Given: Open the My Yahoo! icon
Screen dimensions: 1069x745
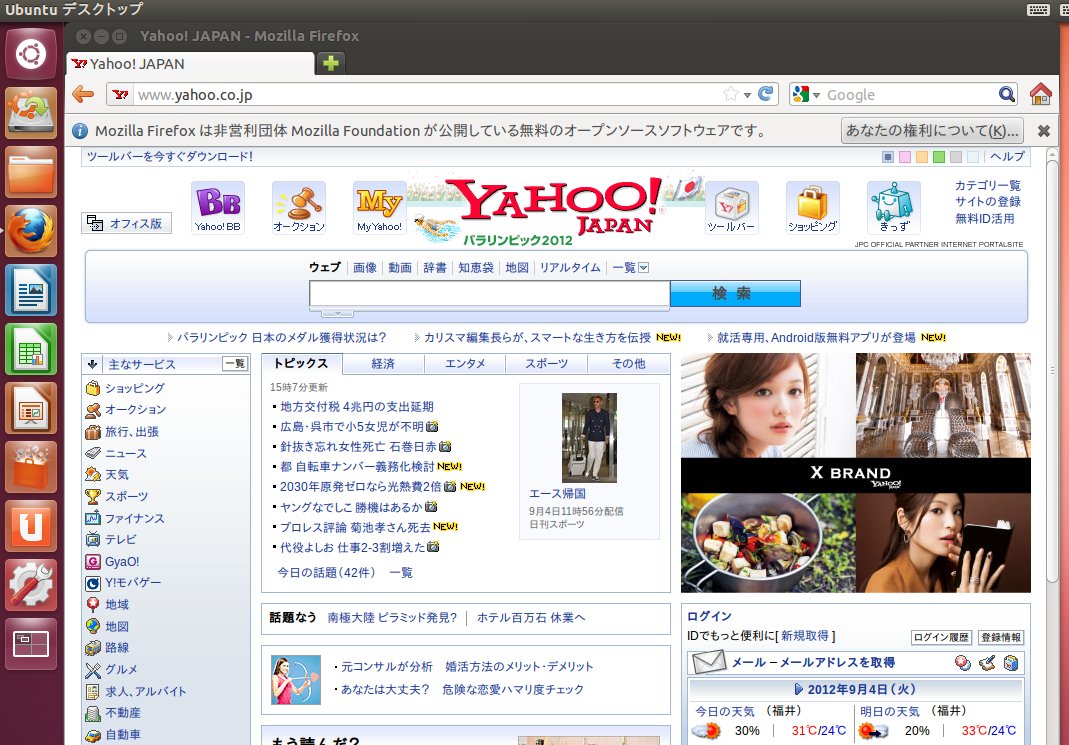Looking at the screenshot, I should point(379,207).
